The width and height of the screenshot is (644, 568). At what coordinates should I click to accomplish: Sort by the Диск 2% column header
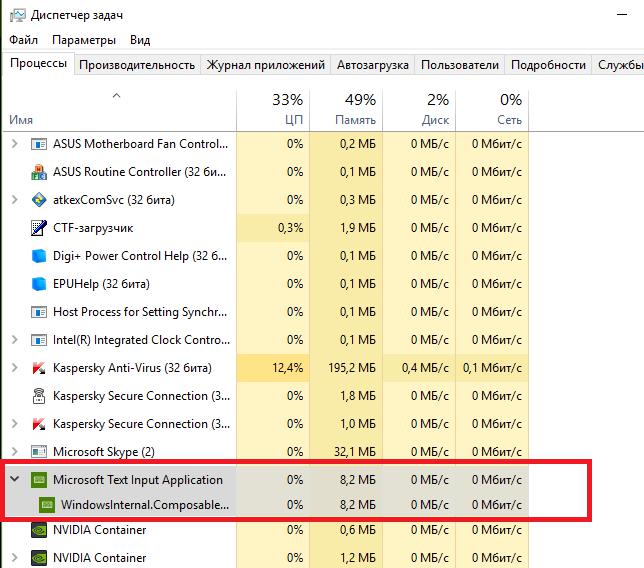[x=419, y=110]
